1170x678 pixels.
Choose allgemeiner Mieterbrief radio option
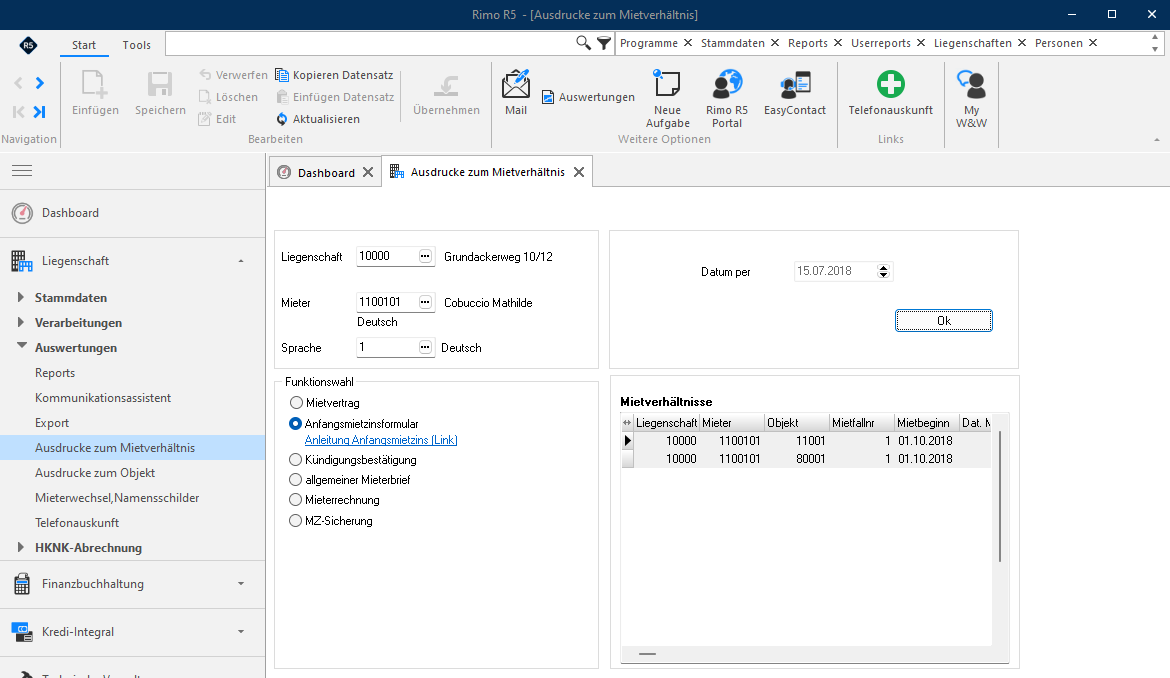(295, 480)
